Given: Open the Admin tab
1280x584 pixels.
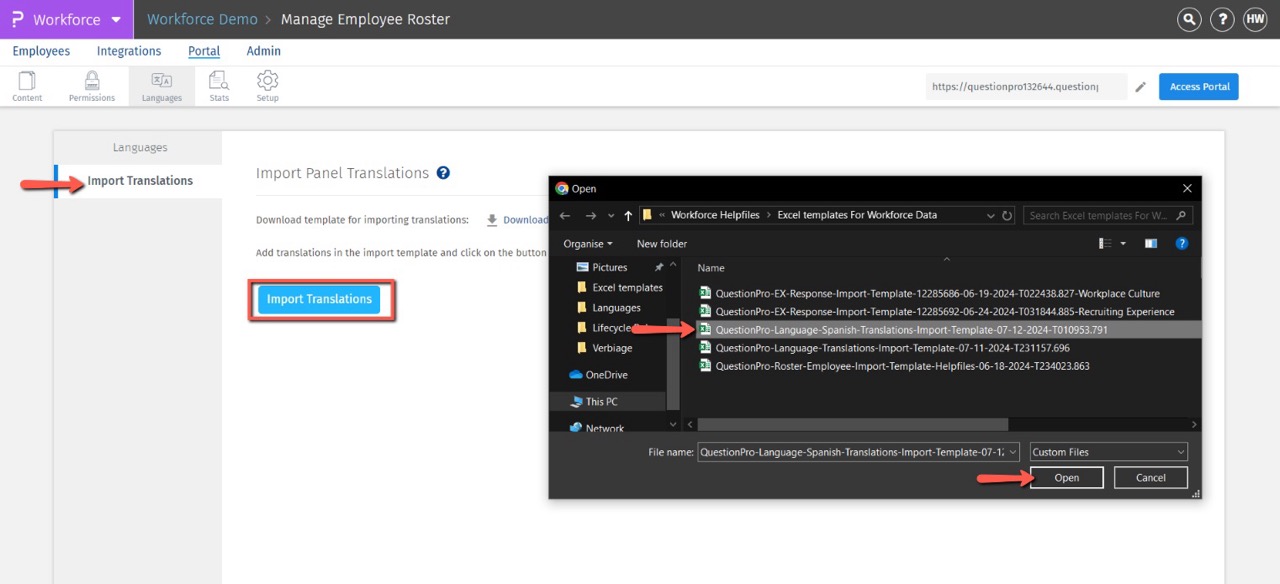Looking at the screenshot, I should pos(264,51).
